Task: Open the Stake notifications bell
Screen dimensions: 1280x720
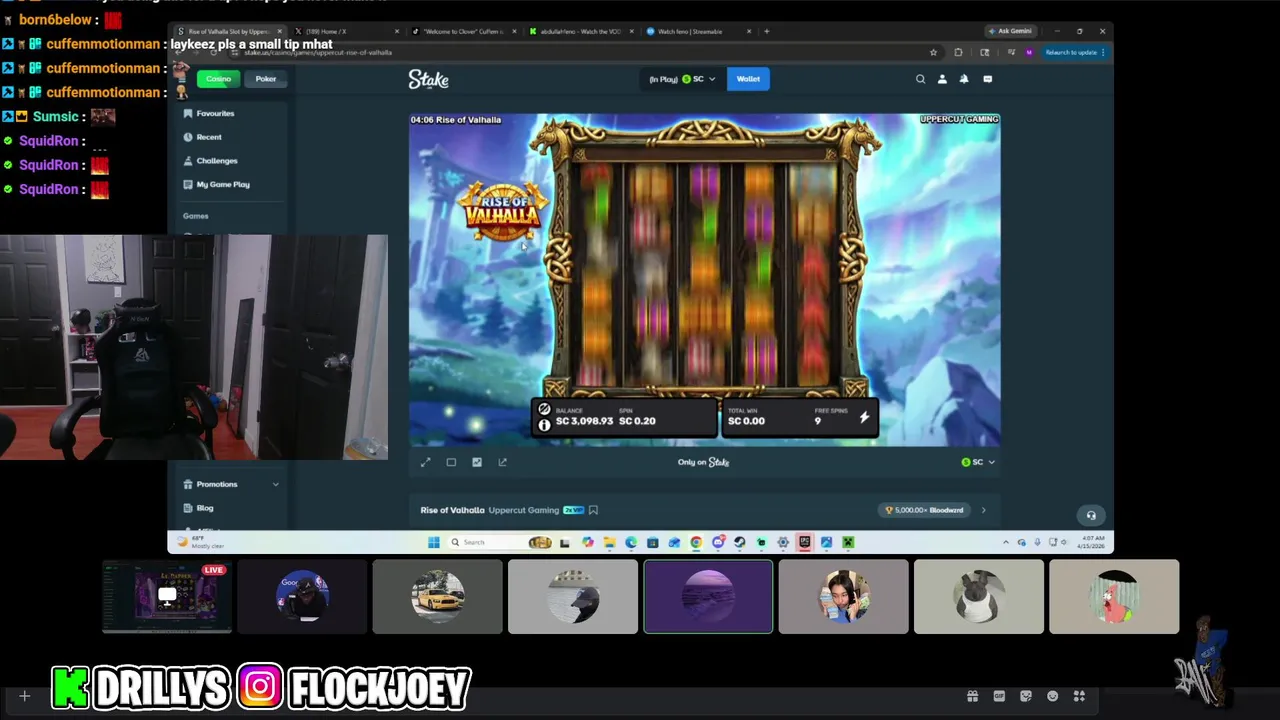Action: tap(964, 79)
